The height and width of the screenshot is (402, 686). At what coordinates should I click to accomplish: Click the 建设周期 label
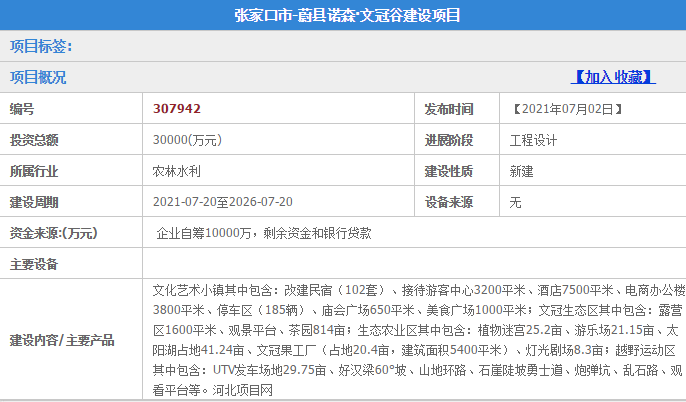(34, 202)
